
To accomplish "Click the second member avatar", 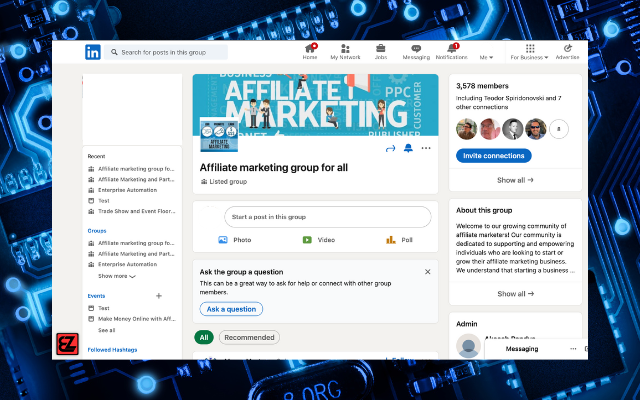I will [489, 129].
